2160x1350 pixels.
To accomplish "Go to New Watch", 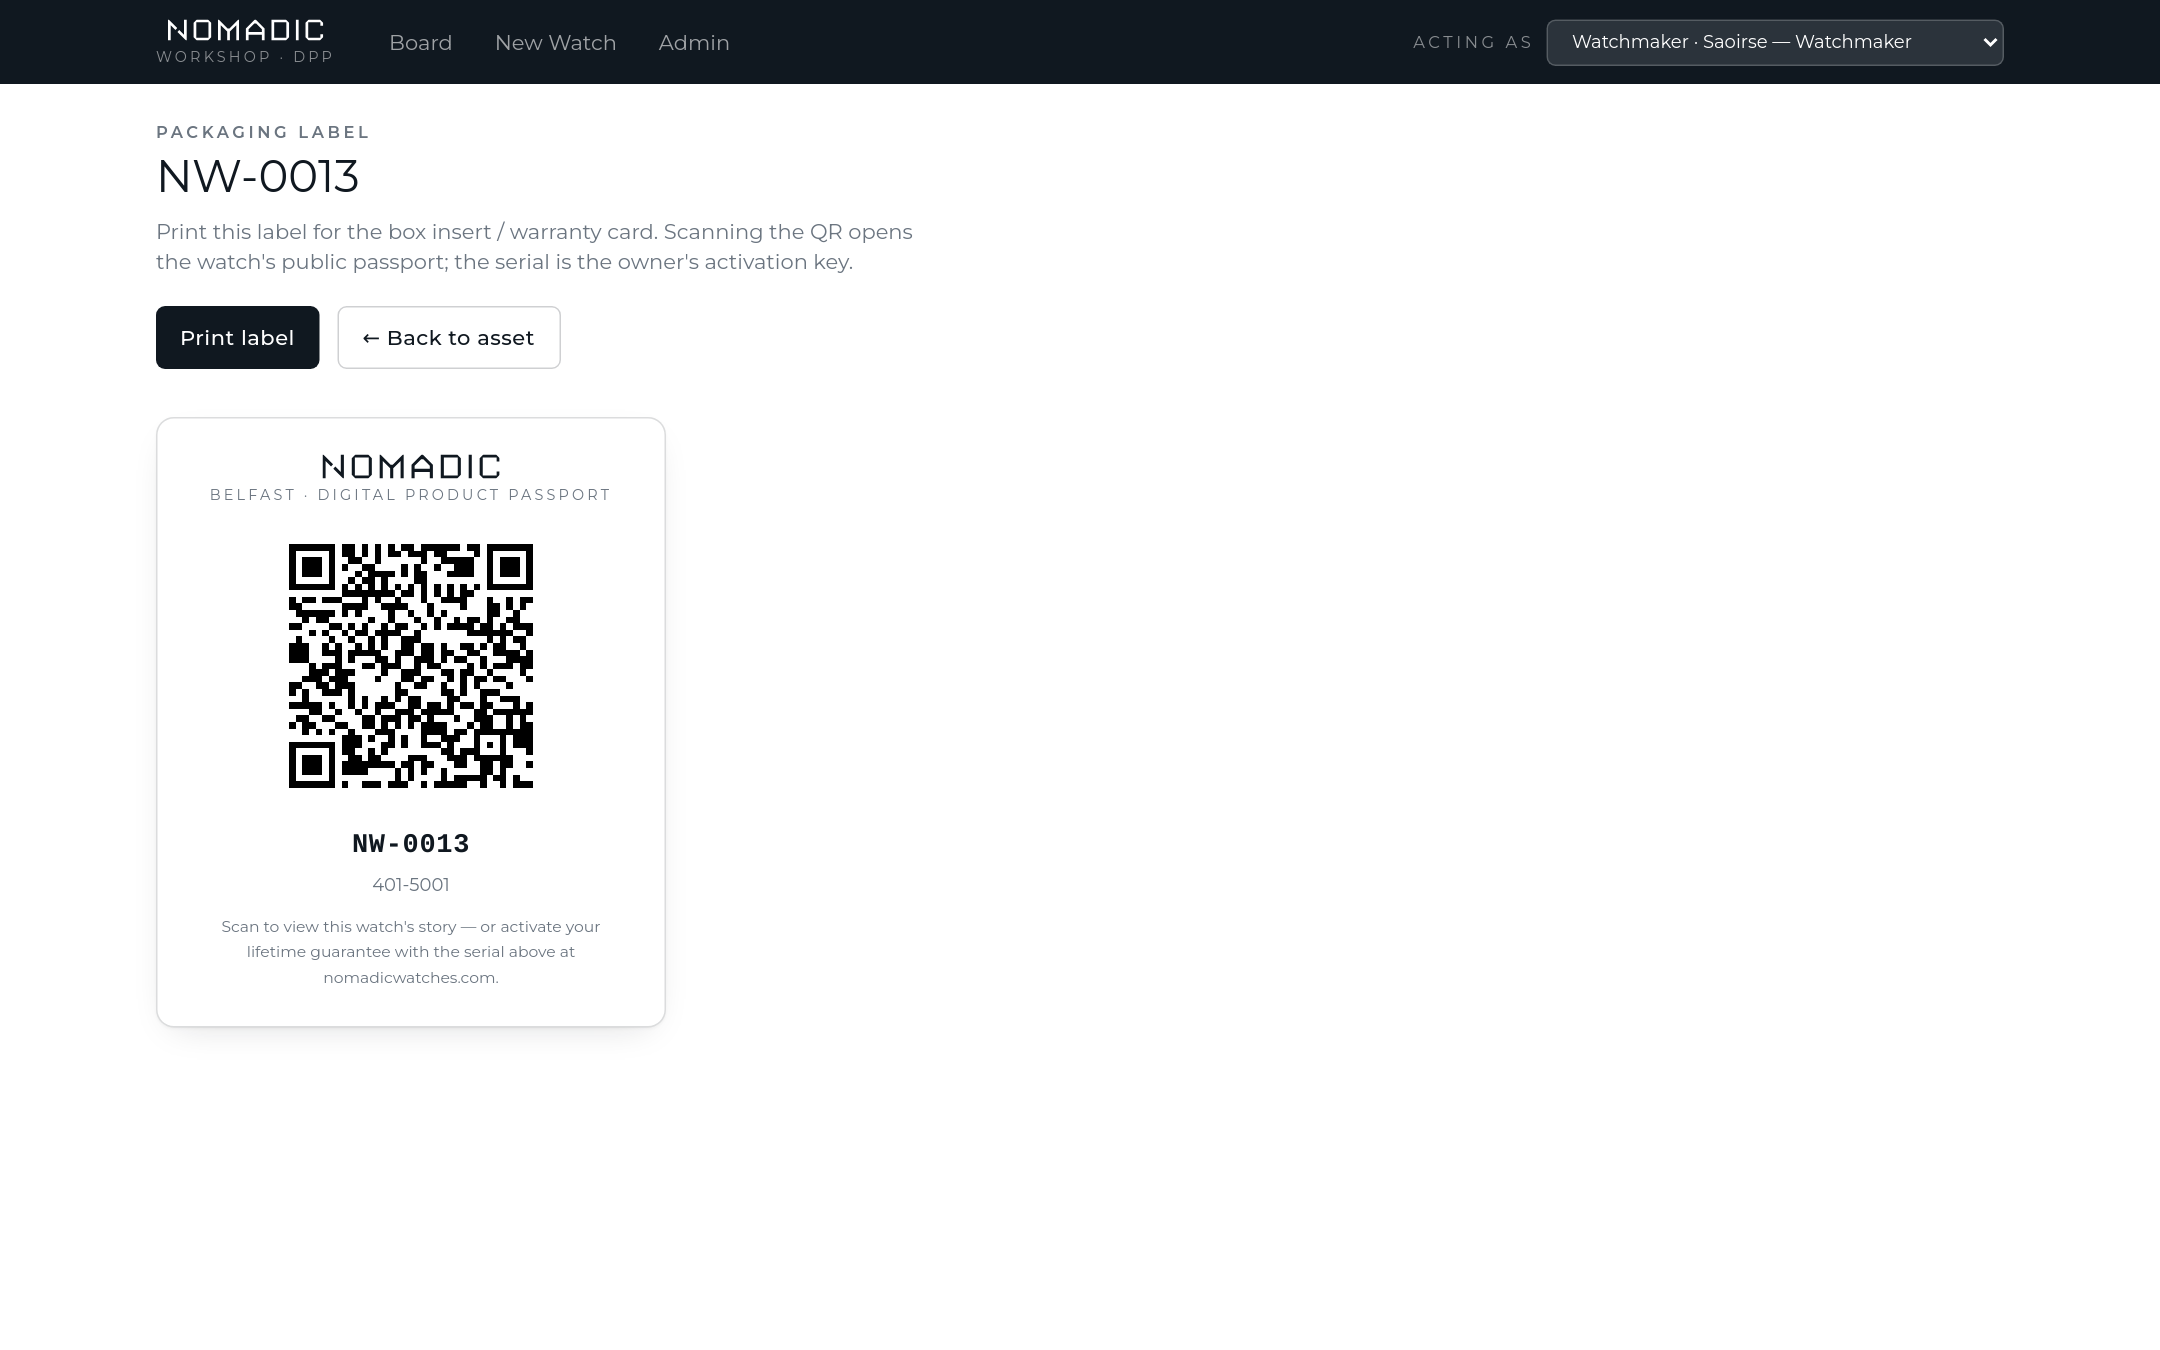I will [555, 42].
